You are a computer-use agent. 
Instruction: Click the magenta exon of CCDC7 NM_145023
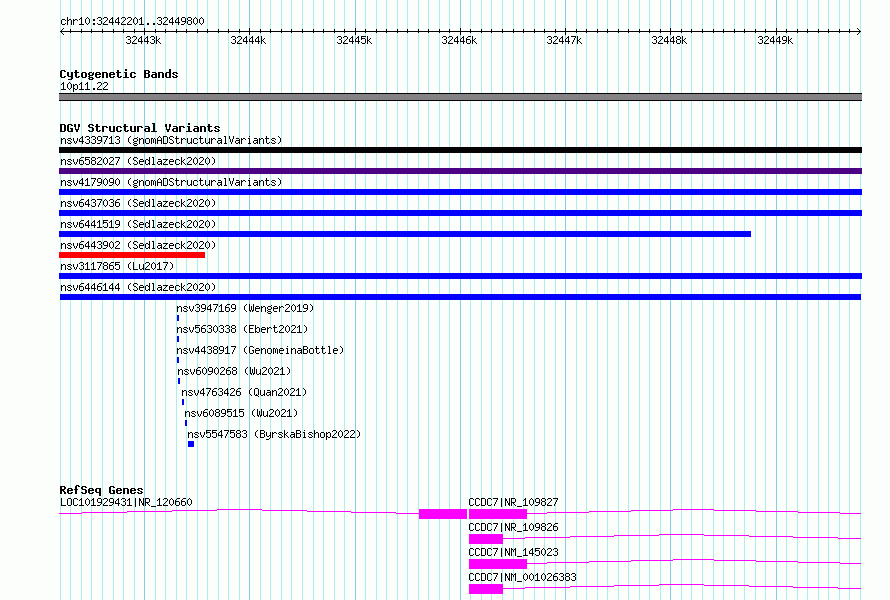498,564
